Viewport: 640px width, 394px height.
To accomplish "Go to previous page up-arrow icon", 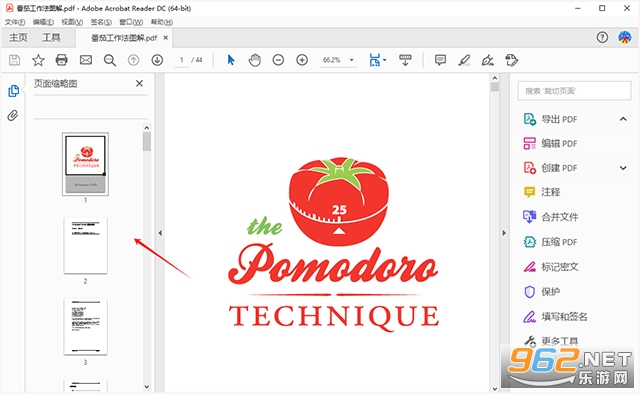I will [133, 60].
